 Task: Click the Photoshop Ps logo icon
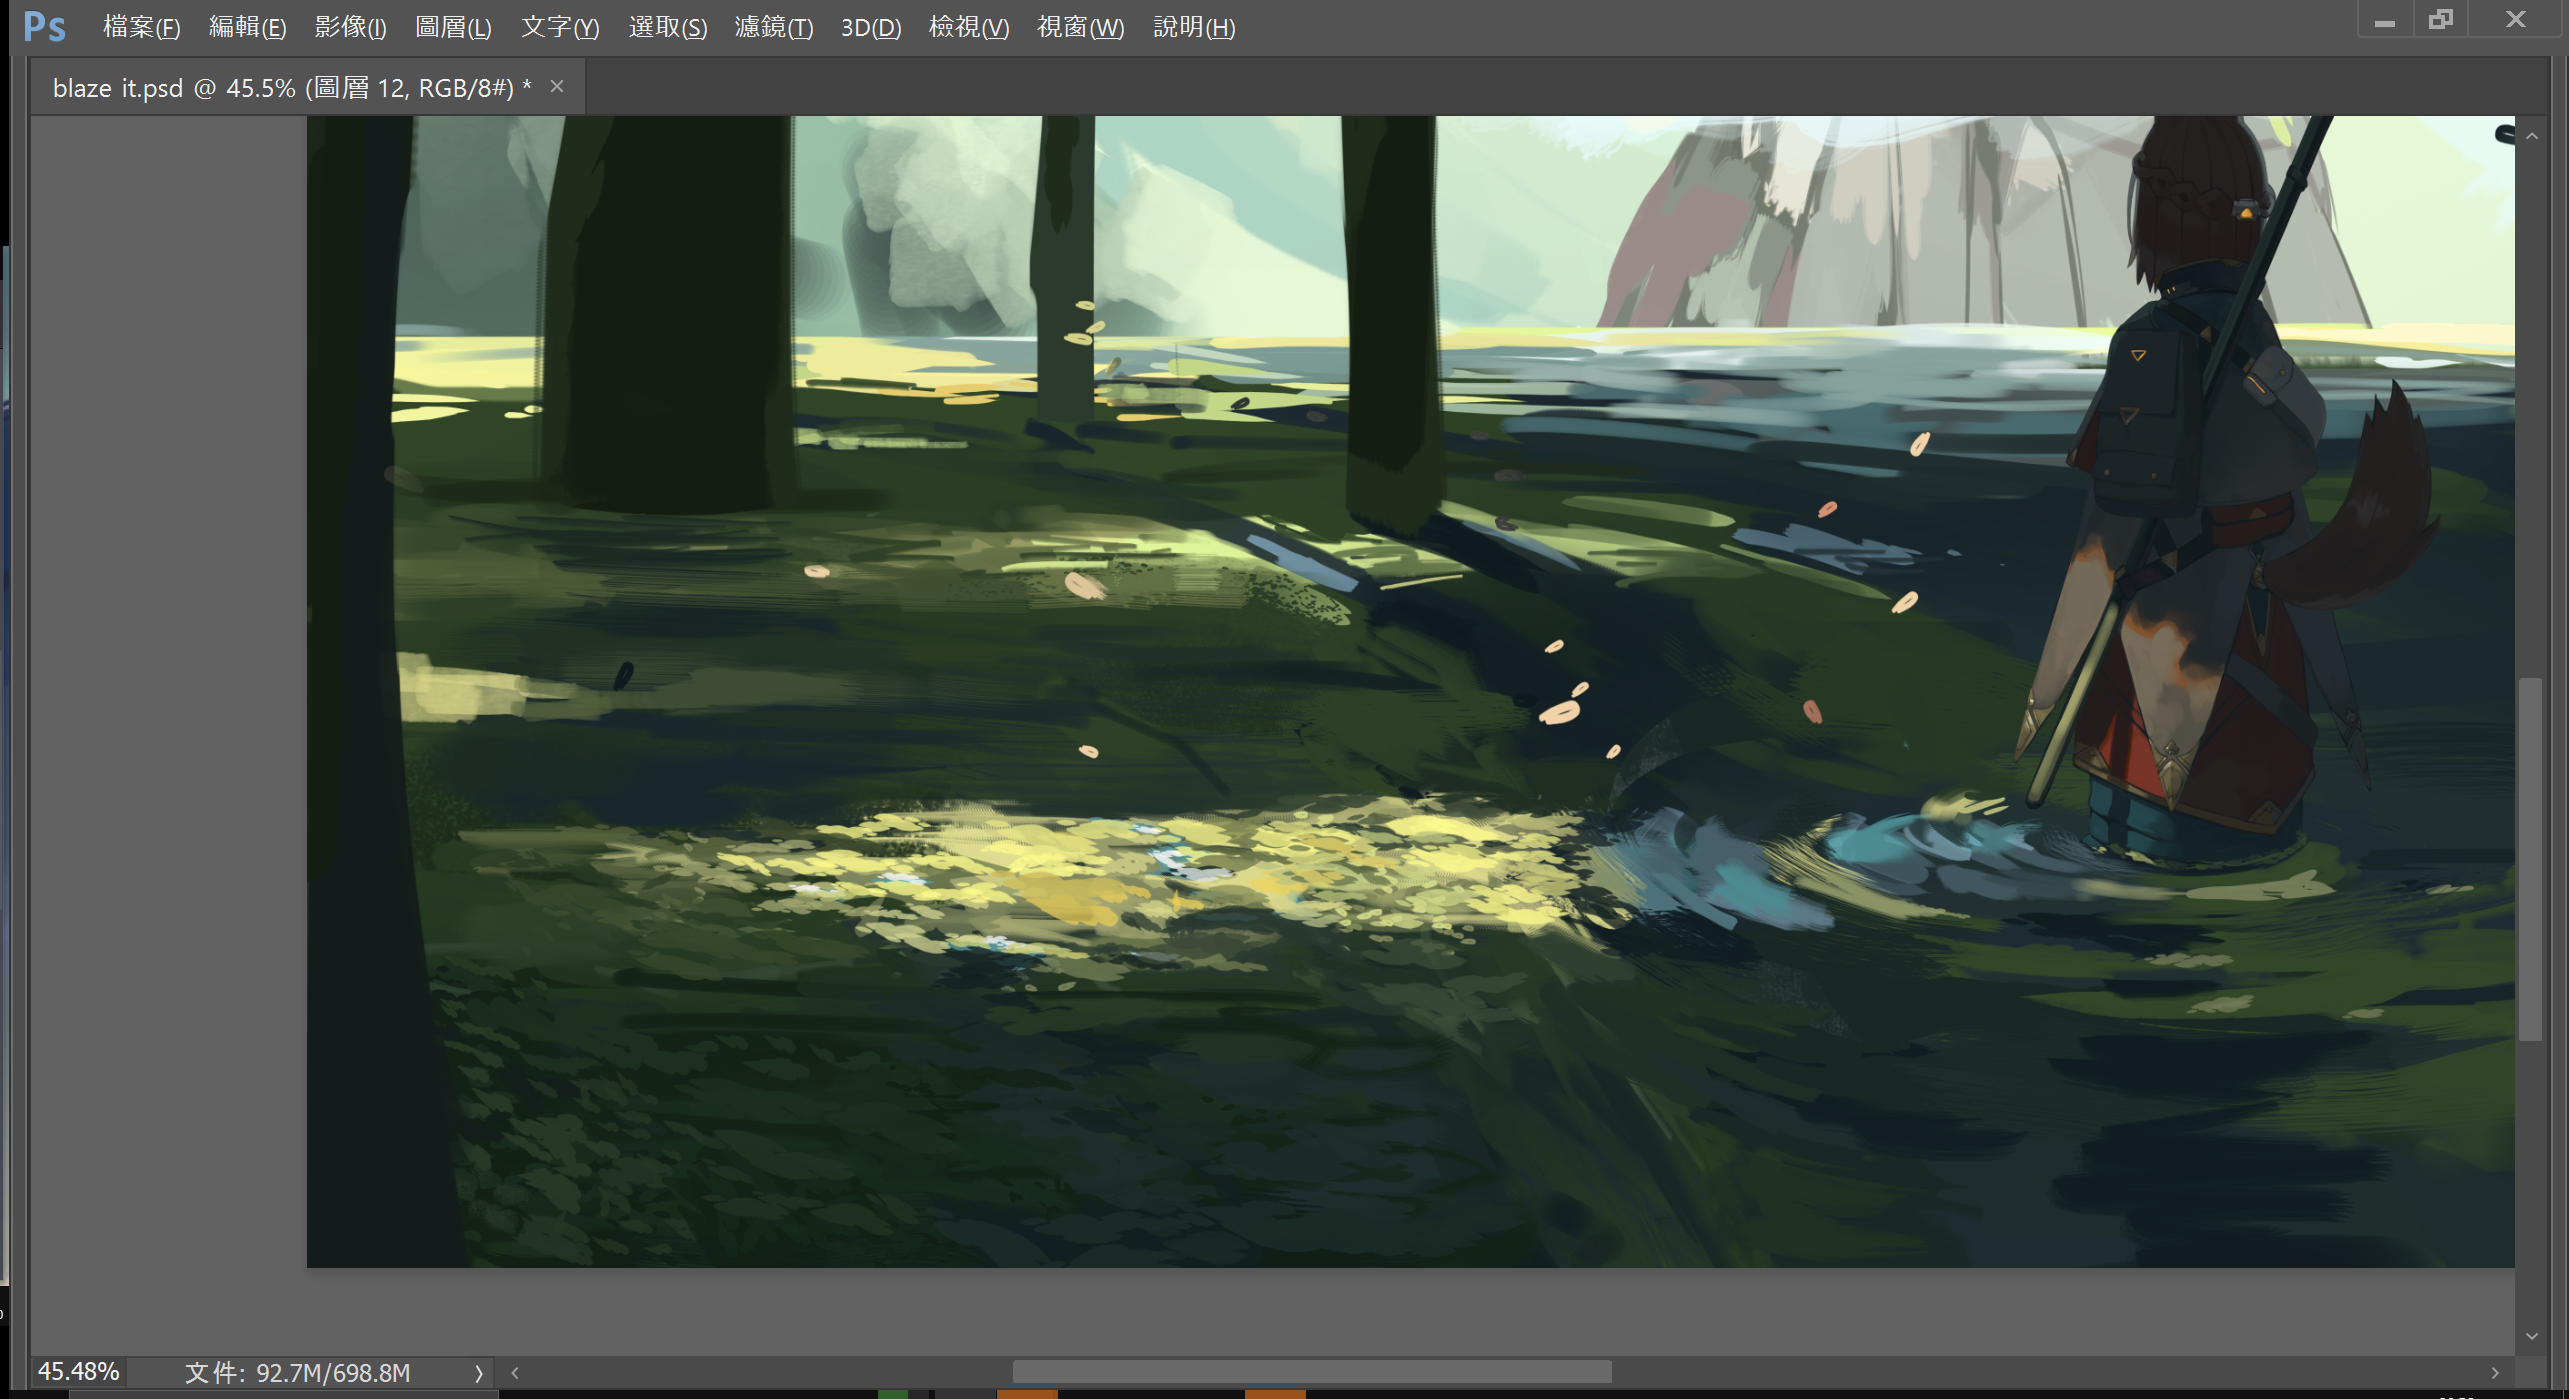[x=44, y=26]
